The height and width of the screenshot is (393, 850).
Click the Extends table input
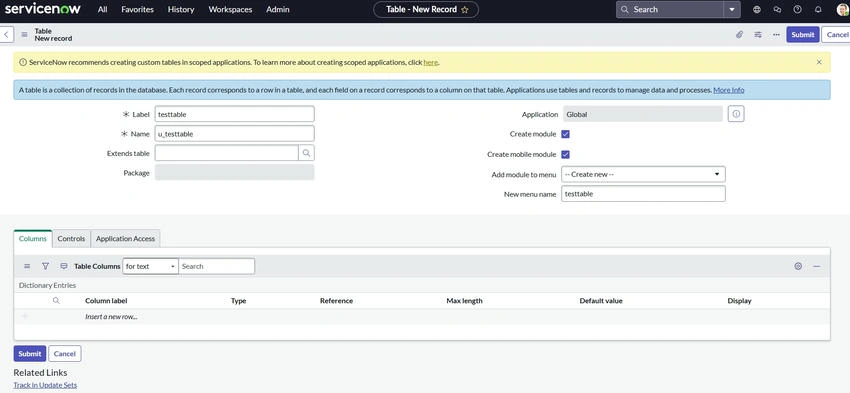pyautogui.click(x=226, y=153)
